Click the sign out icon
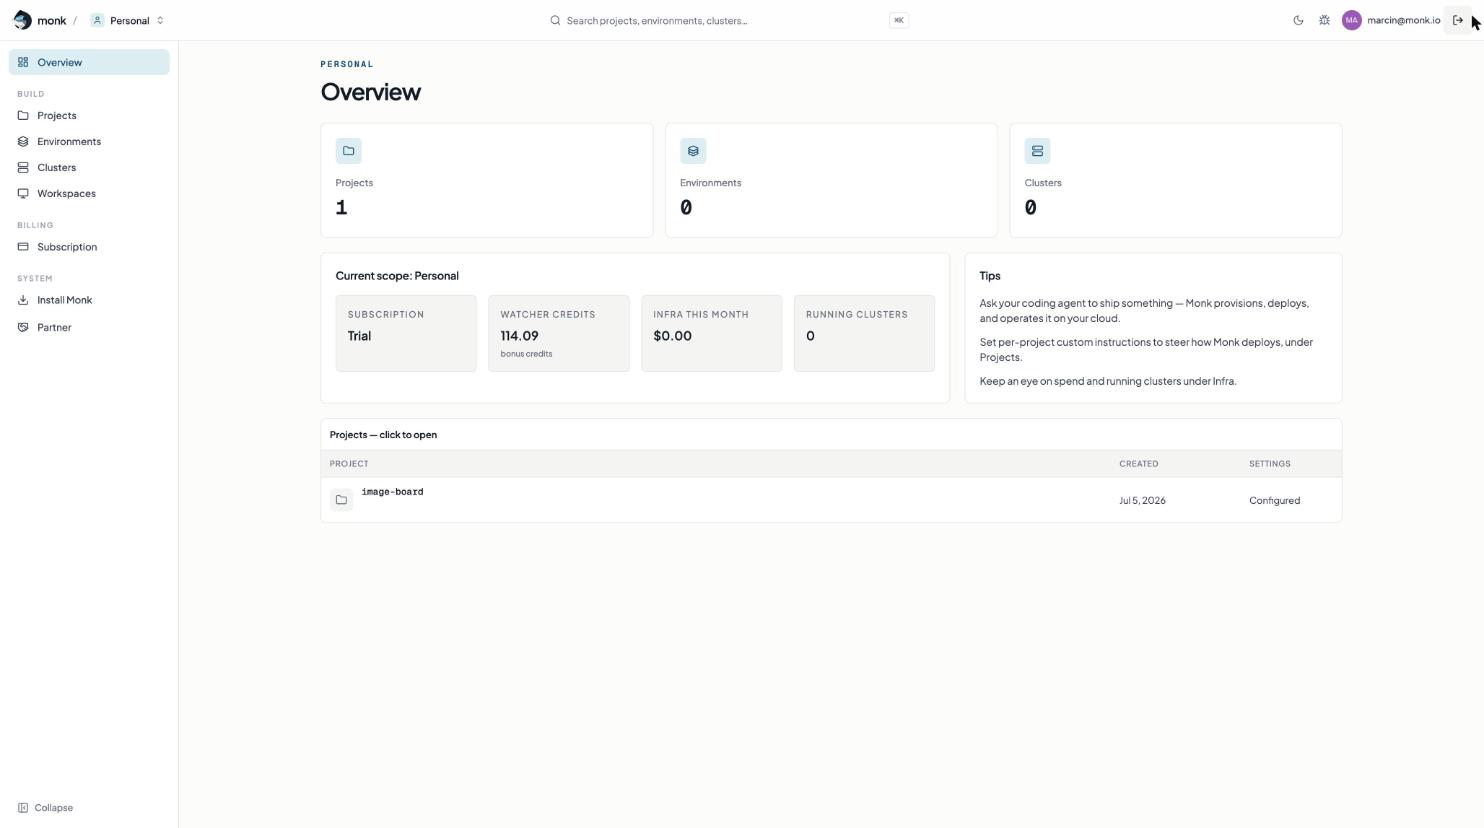The height and width of the screenshot is (828, 1484). click(x=1457, y=20)
